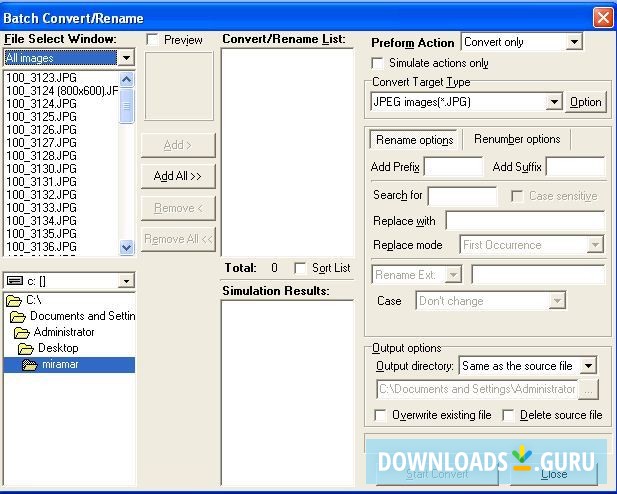Click the Add Prefix input field
617x494 pixels.
pos(453,167)
